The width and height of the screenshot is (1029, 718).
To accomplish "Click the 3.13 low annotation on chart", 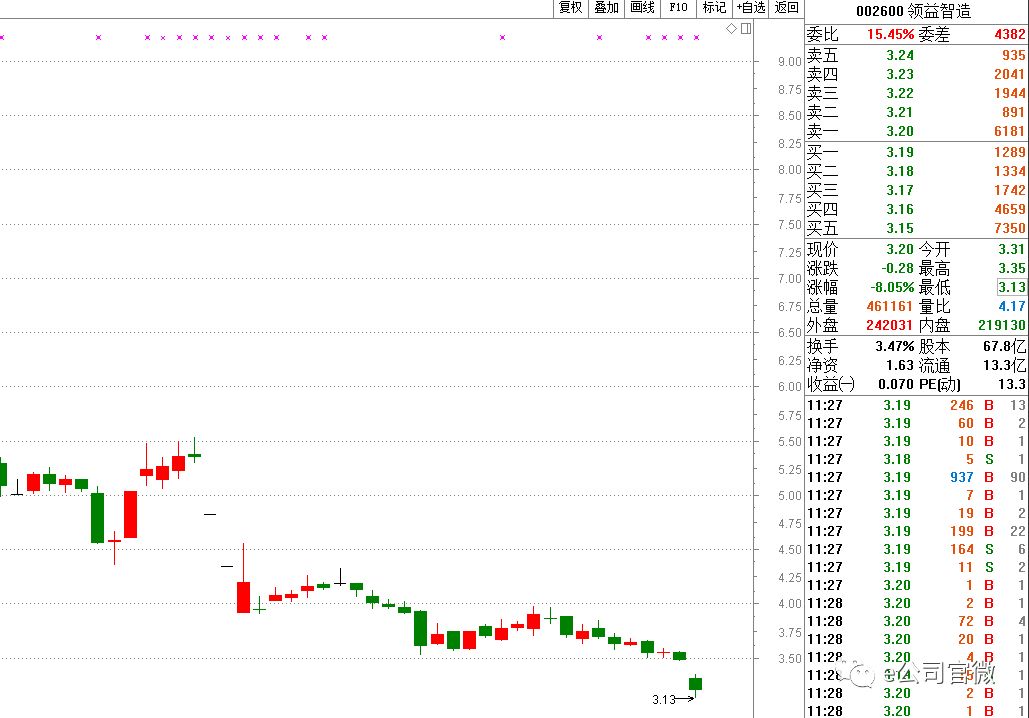I will tap(663, 700).
